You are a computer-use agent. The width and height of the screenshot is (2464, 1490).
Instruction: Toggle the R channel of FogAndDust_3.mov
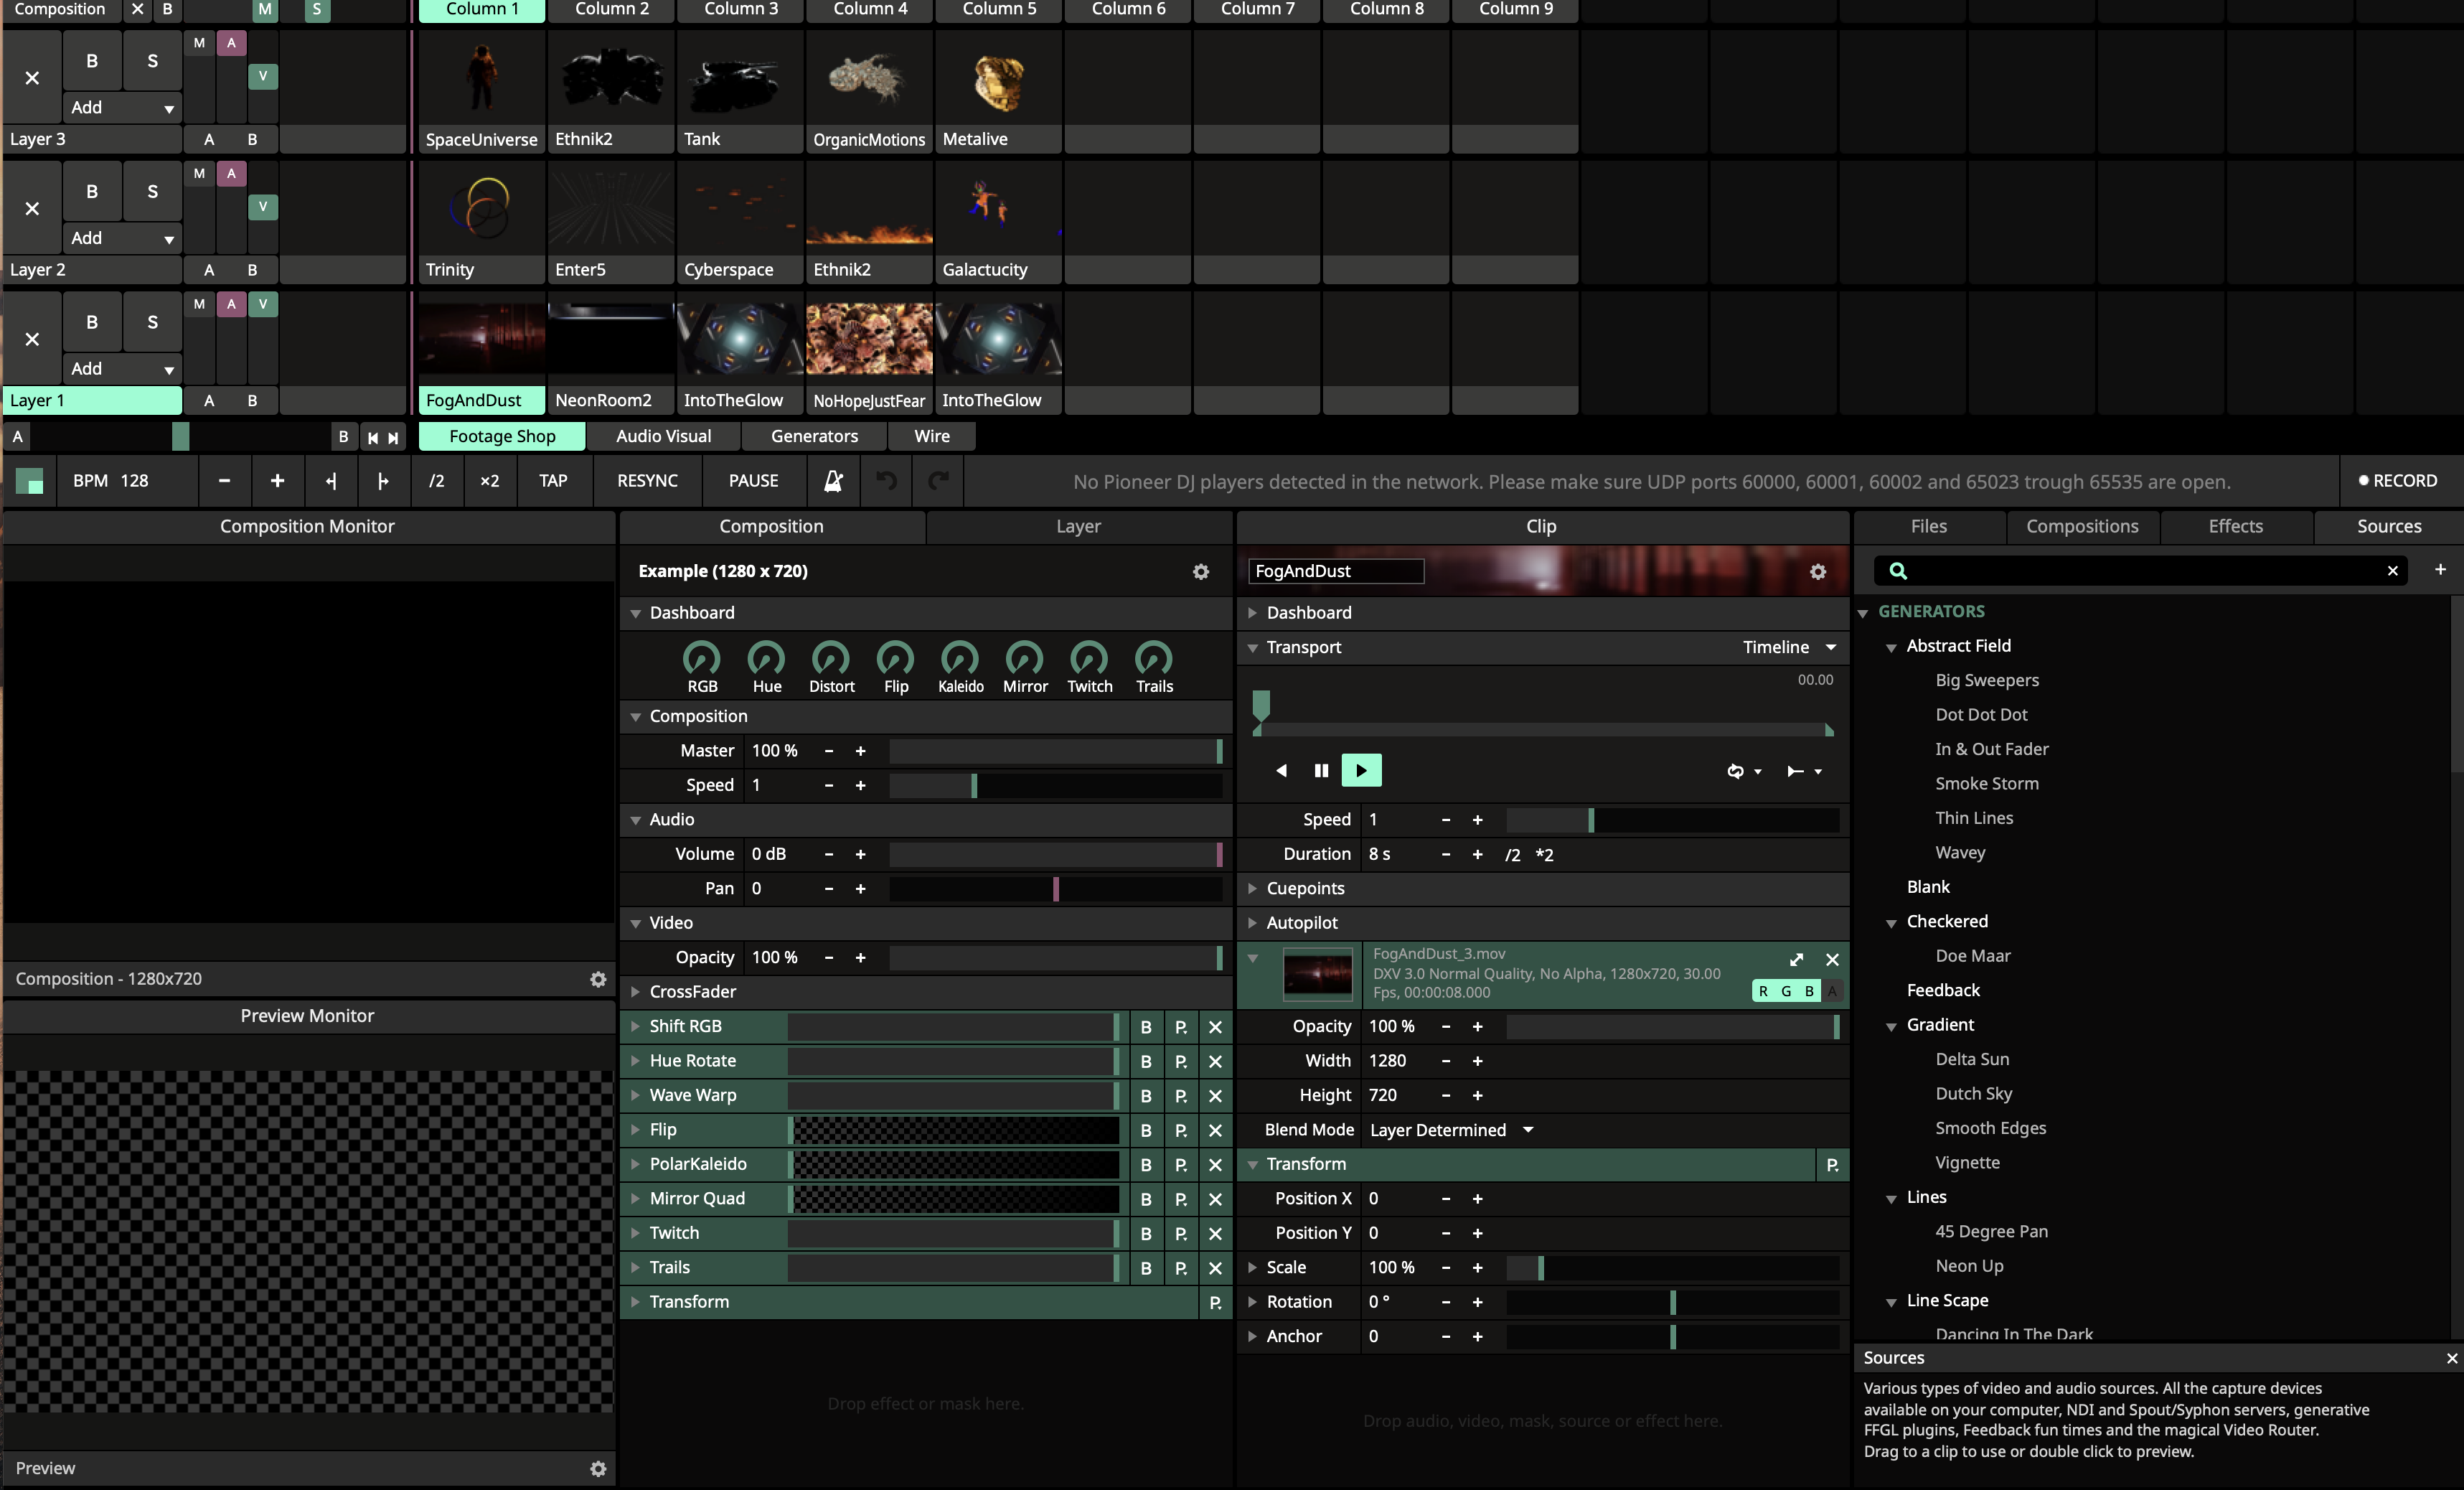pyautogui.click(x=1763, y=991)
